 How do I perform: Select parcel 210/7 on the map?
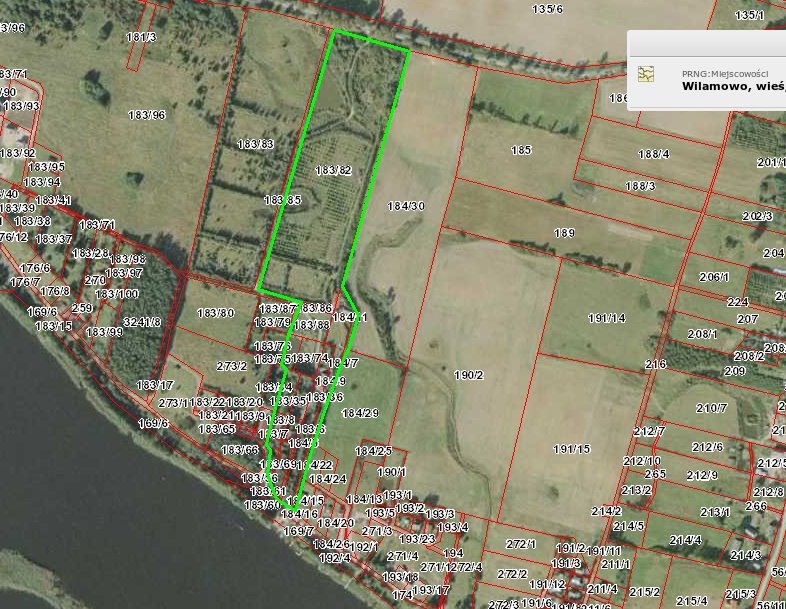click(712, 408)
